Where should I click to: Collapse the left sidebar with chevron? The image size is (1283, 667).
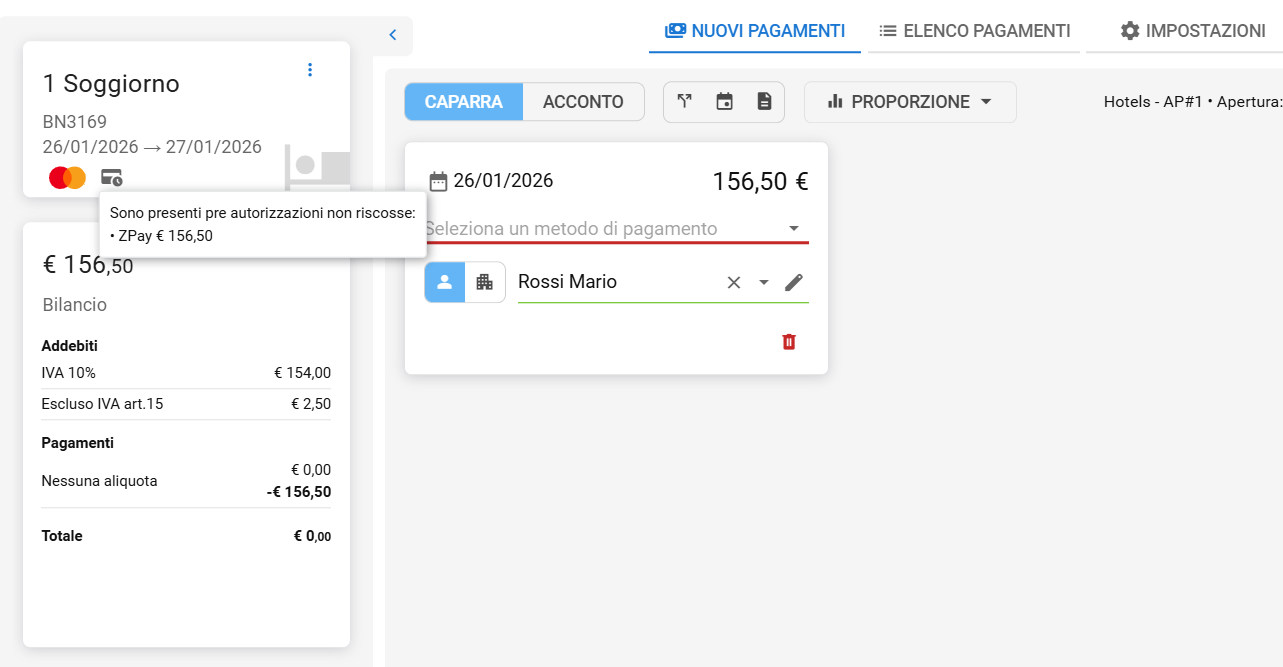393,35
